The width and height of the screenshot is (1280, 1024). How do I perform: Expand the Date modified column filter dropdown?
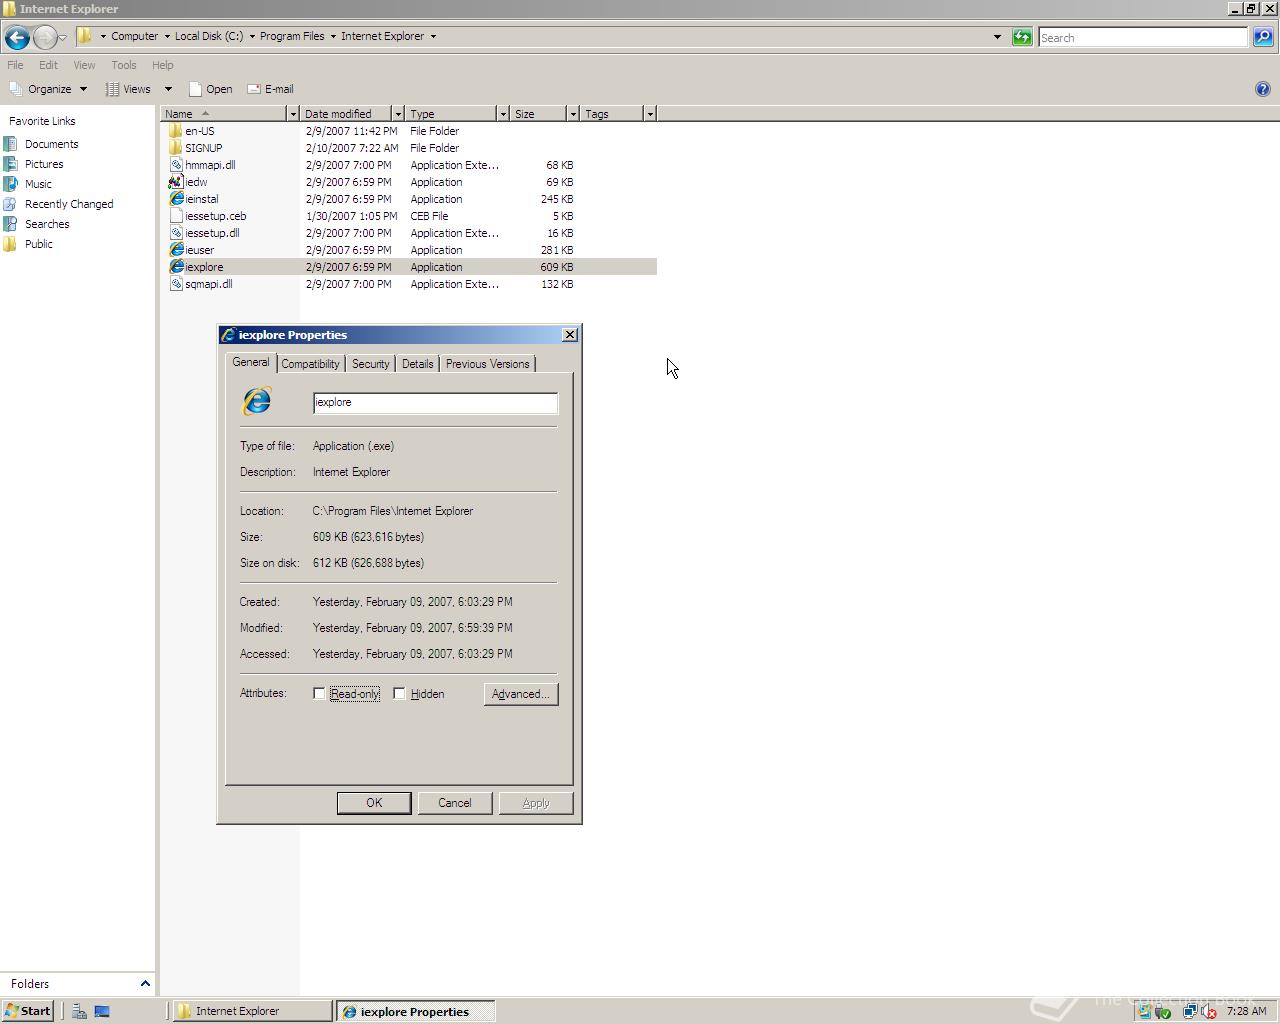point(398,114)
